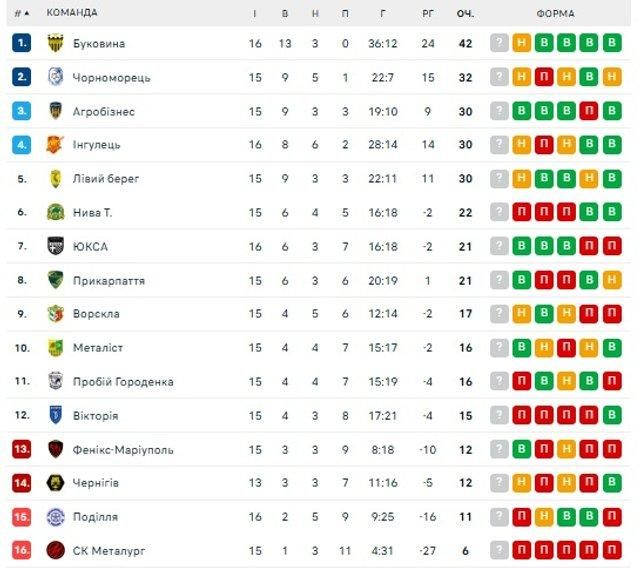640x568 pixels.
Task: Click the Інгулець club crest
Action: tap(56, 145)
